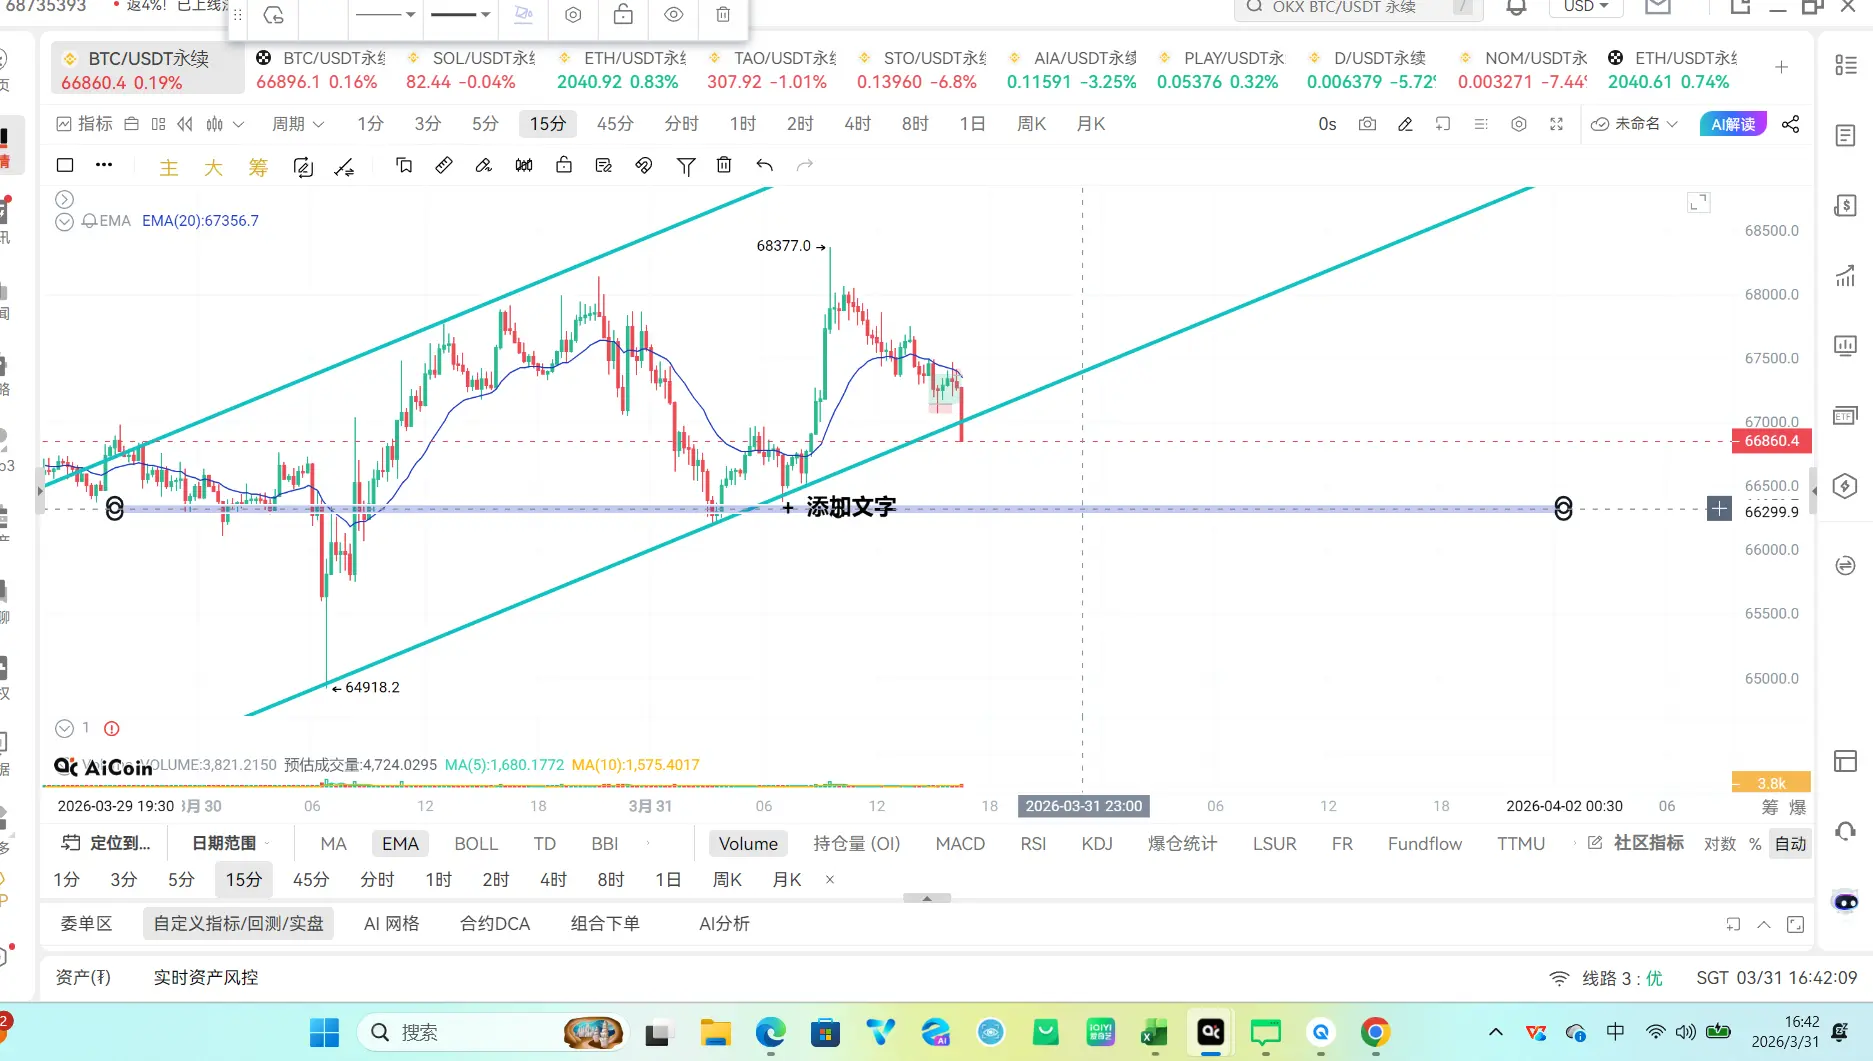Open the 委单区 bottom tab

tap(86, 924)
